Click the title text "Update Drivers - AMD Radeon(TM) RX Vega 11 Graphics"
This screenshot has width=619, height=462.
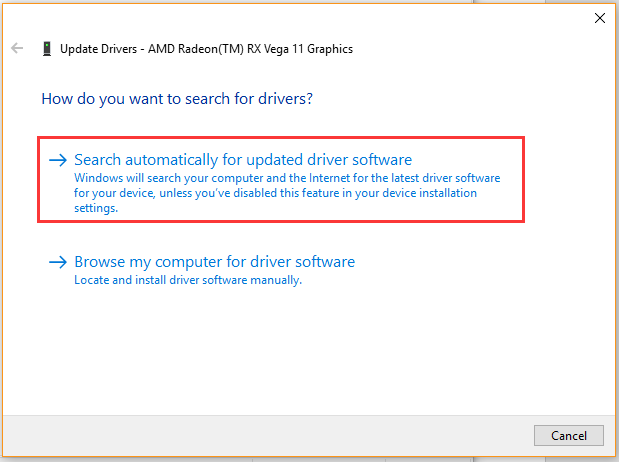pos(206,49)
